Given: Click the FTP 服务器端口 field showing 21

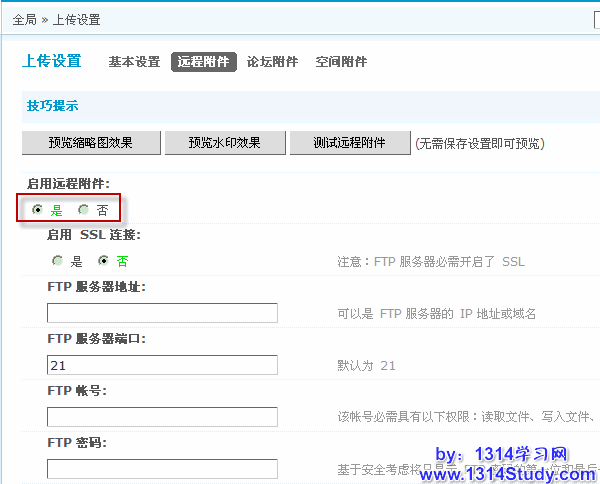Looking at the screenshot, I should click(162, 365).
